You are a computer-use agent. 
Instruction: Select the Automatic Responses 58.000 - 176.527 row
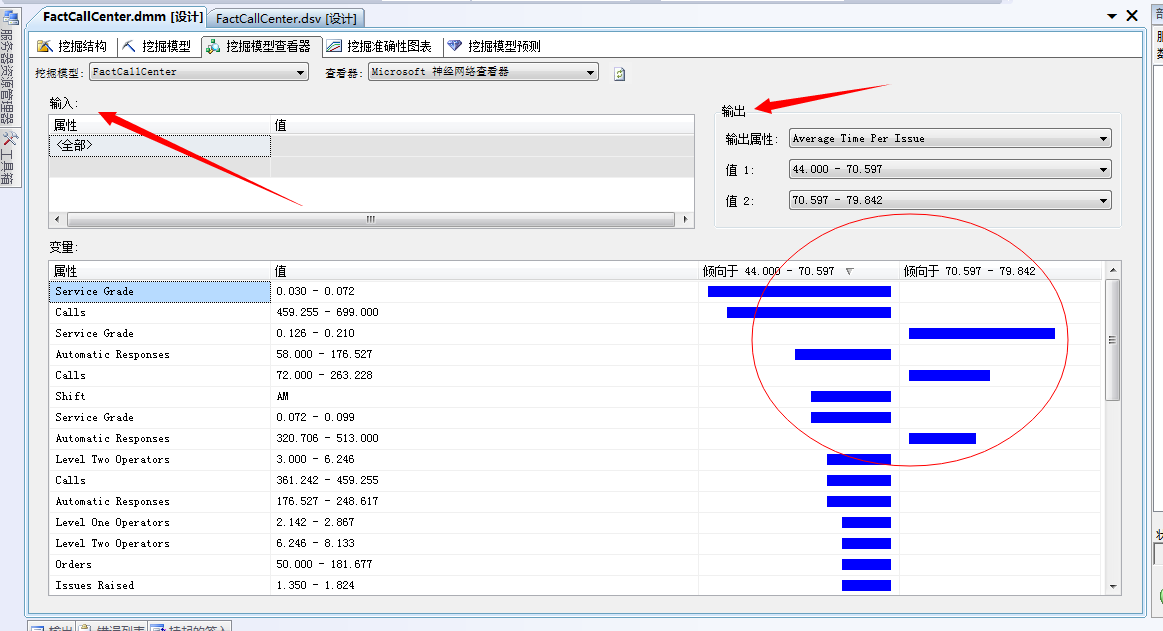(x=576, y=354)
